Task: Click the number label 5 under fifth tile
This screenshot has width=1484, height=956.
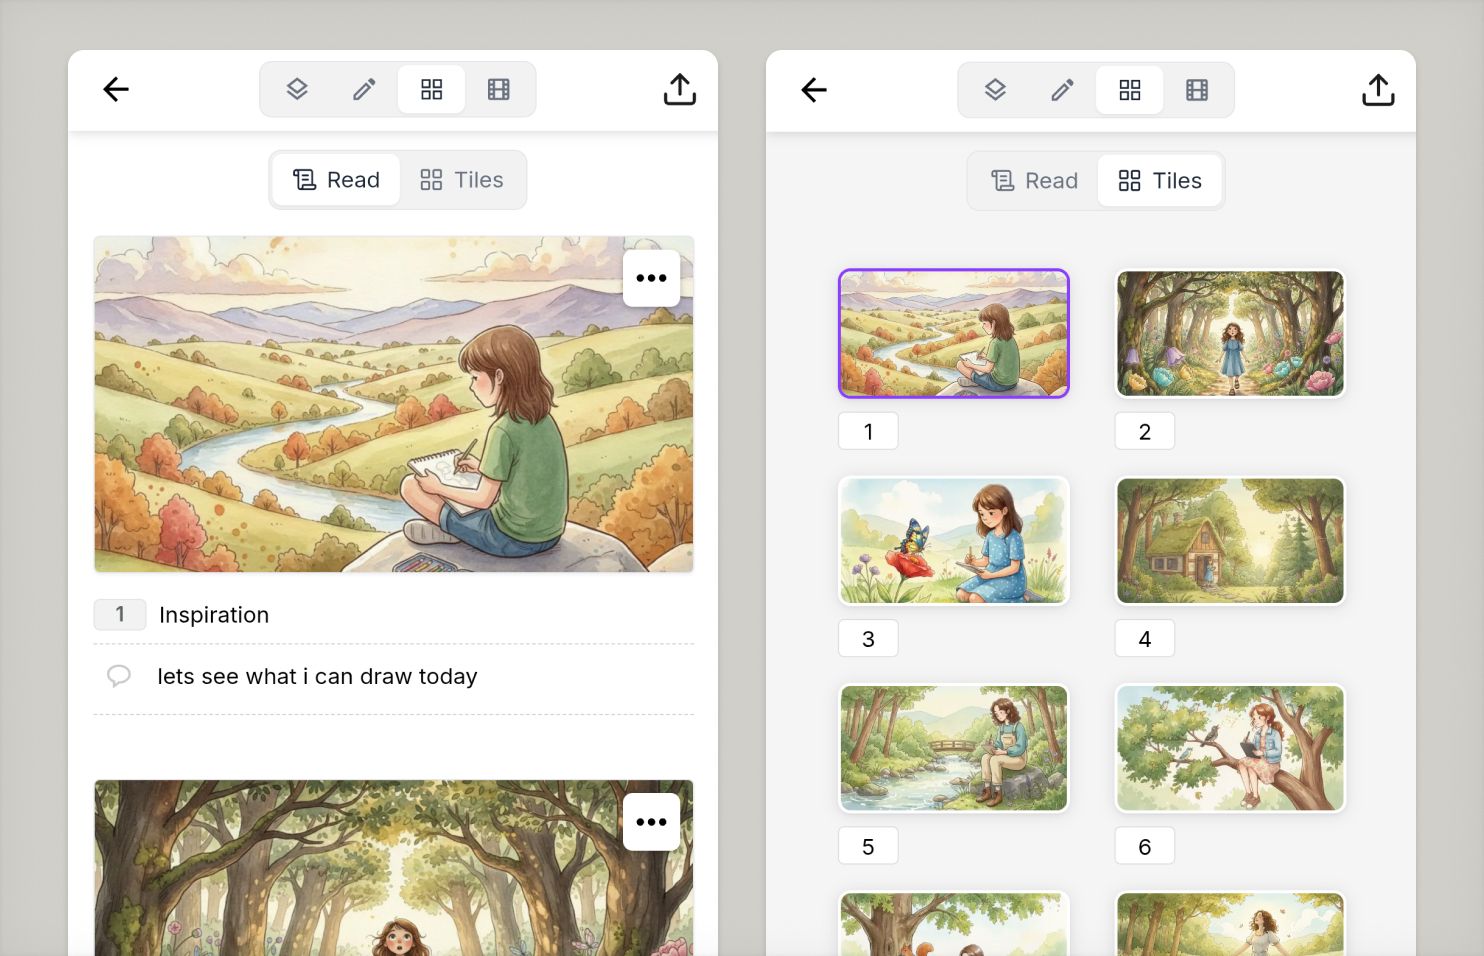Action: (868, 846)
